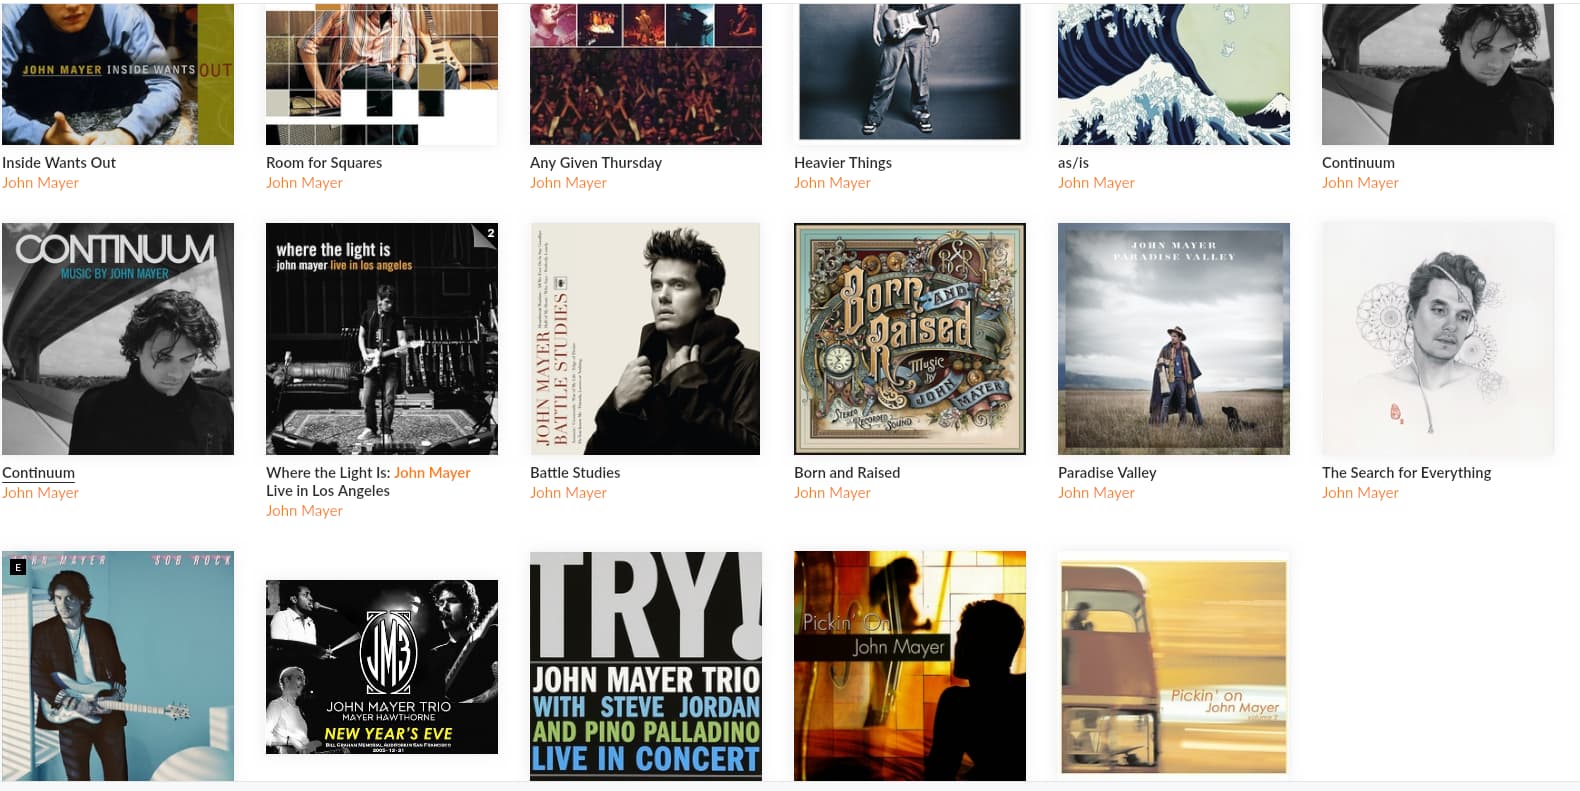Click John Mayer artist link under Battle Studies
Image resolution: width=1580 pixels, height=791 pixels.
568,493
